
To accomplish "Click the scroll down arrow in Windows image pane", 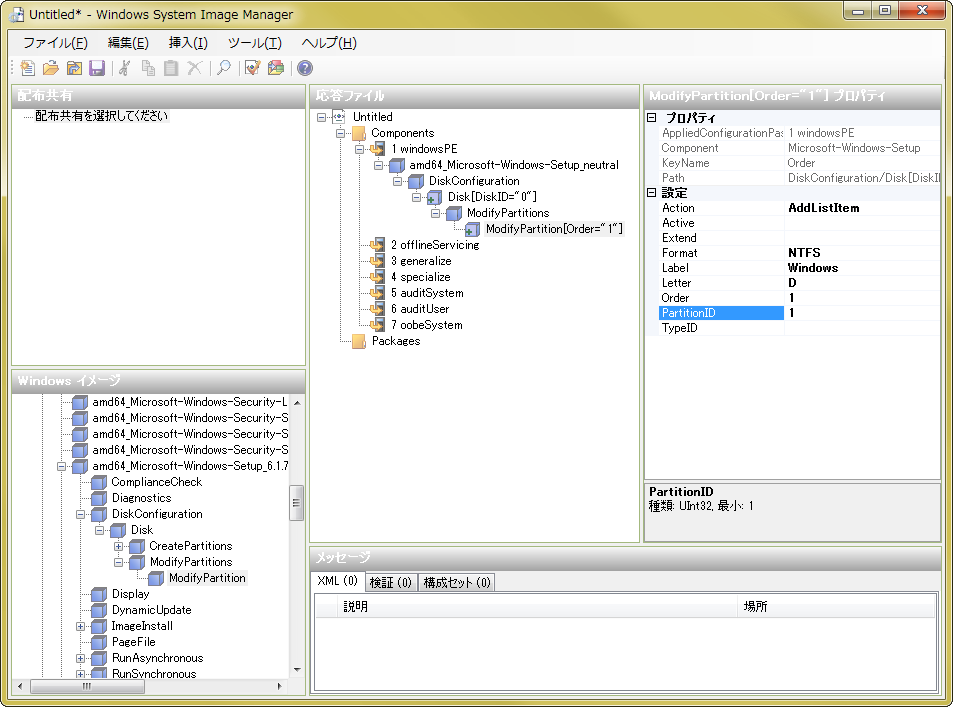I will (297, 670).
